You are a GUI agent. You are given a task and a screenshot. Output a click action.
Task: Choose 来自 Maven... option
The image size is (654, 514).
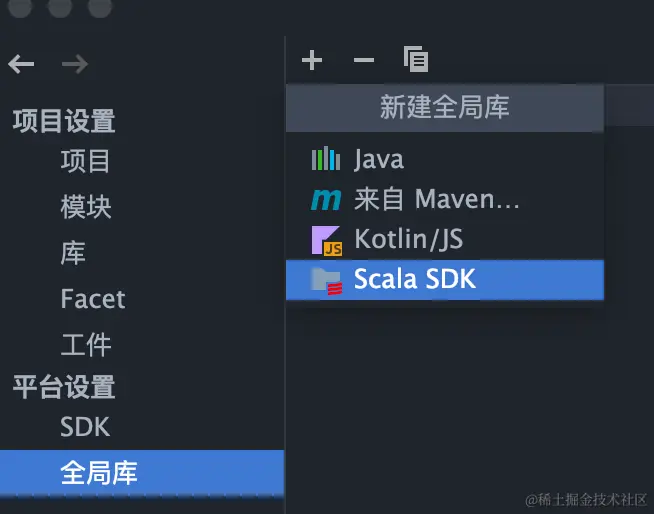tap(445, 199)
